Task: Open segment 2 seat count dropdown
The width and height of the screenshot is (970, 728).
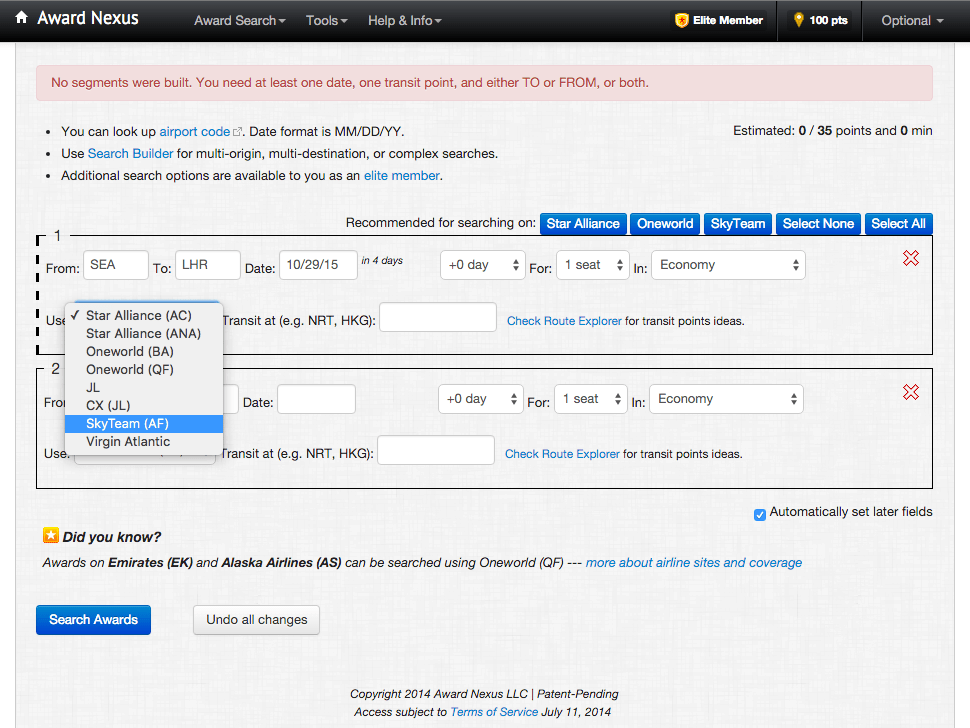Action: (x=591, y=399)
